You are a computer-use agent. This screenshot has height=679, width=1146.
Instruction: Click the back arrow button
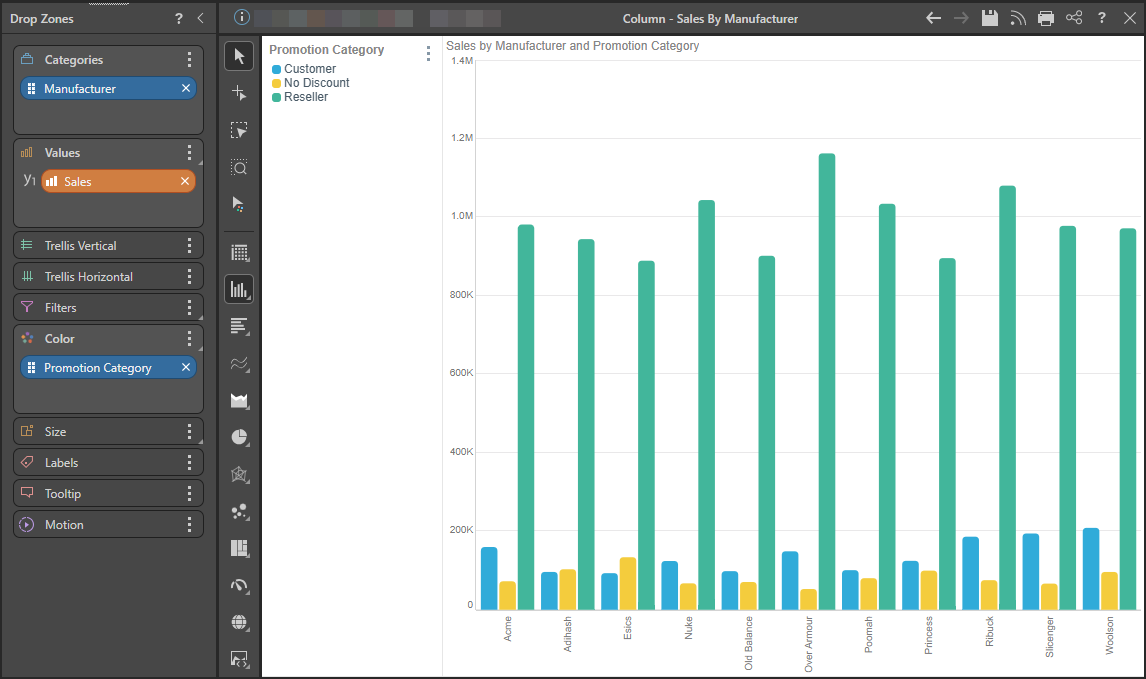(933, 18)
